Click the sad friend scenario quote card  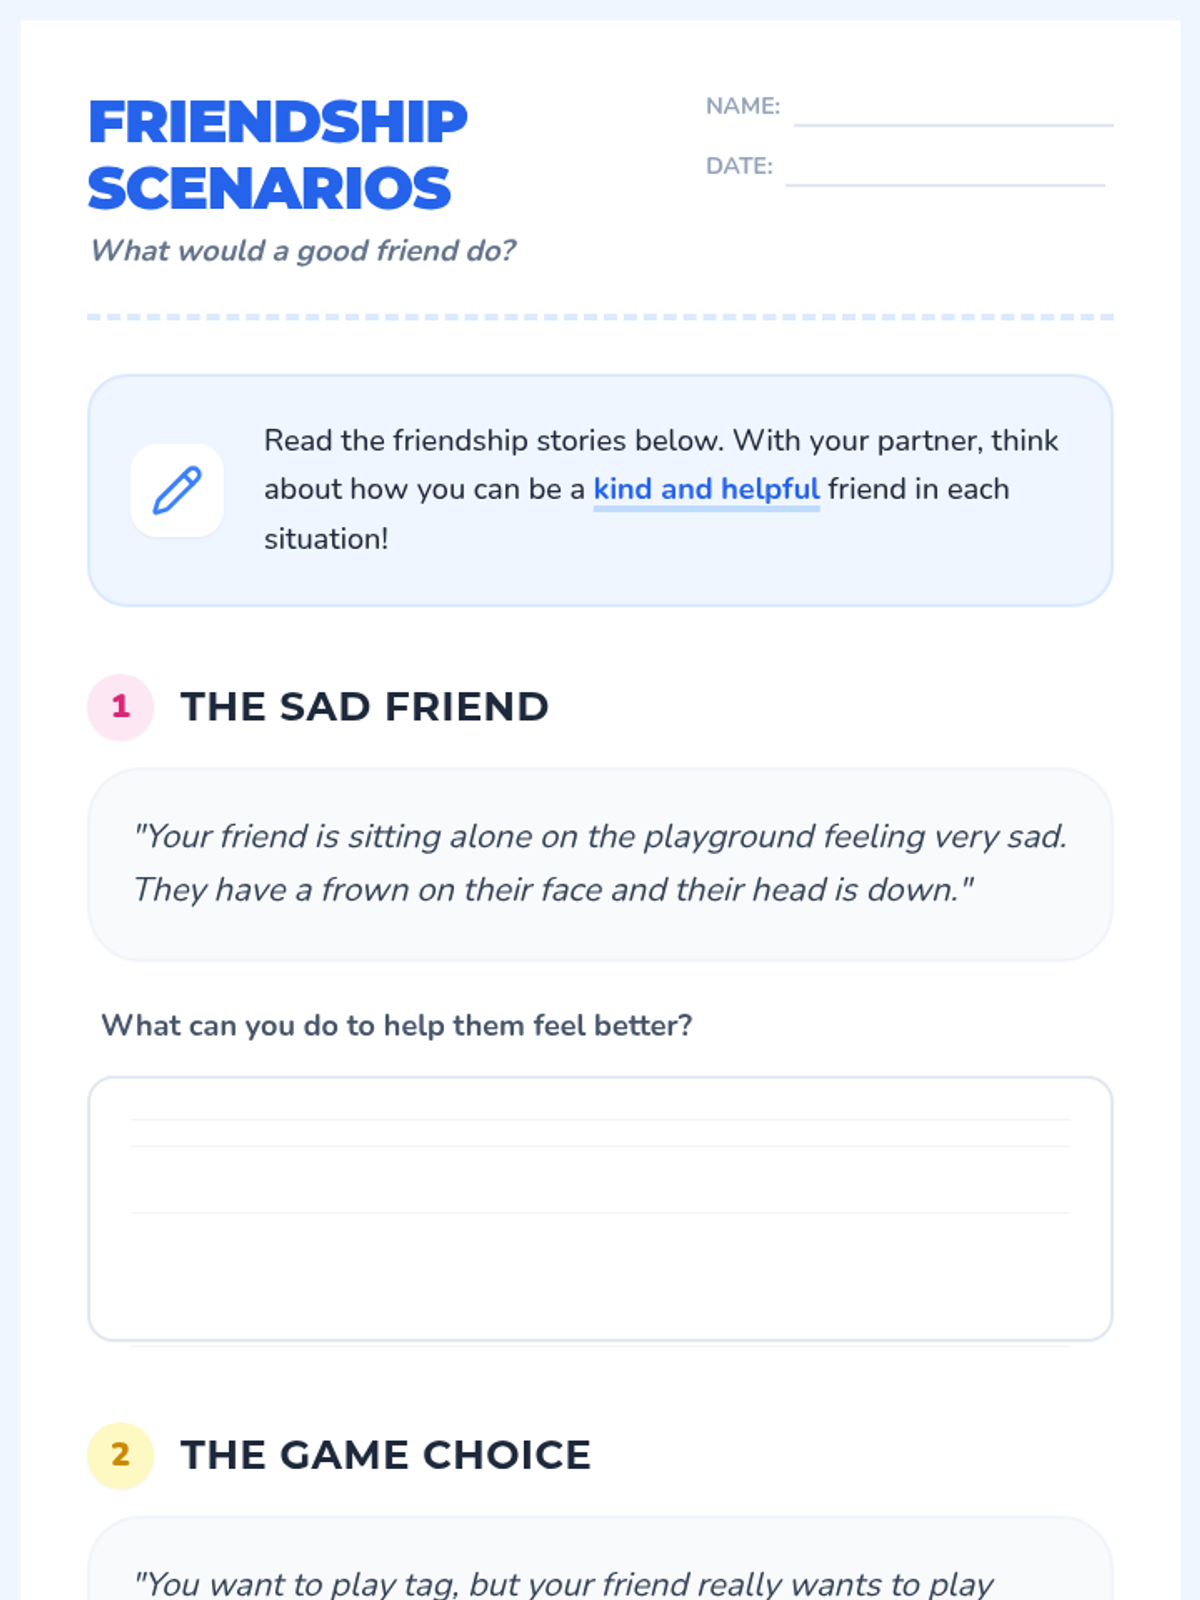(x=600, y=864)
